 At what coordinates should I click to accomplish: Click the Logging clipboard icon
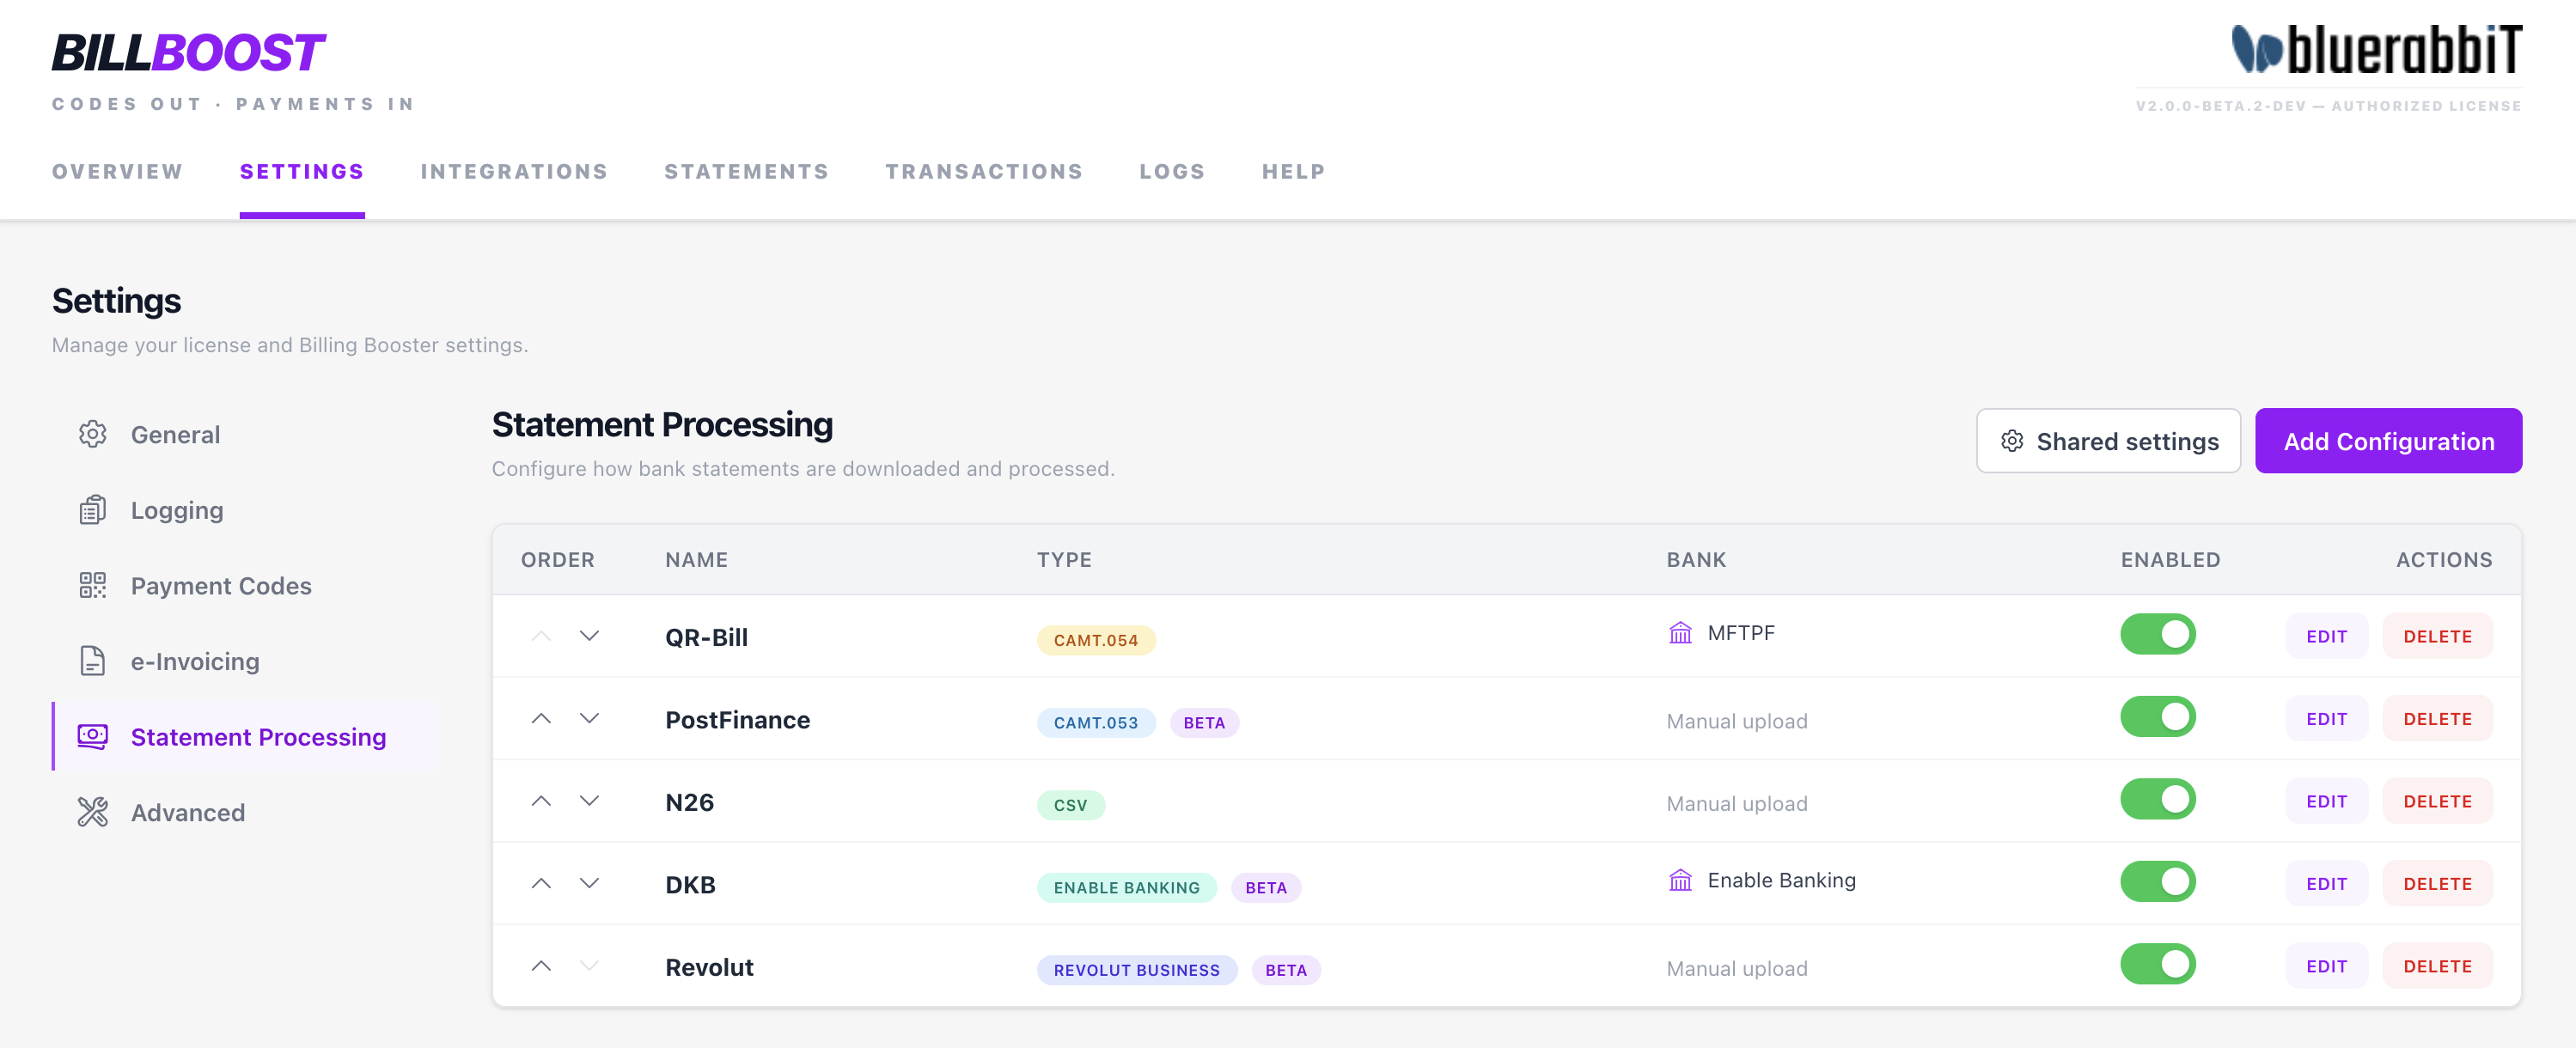tap(92, 510)
